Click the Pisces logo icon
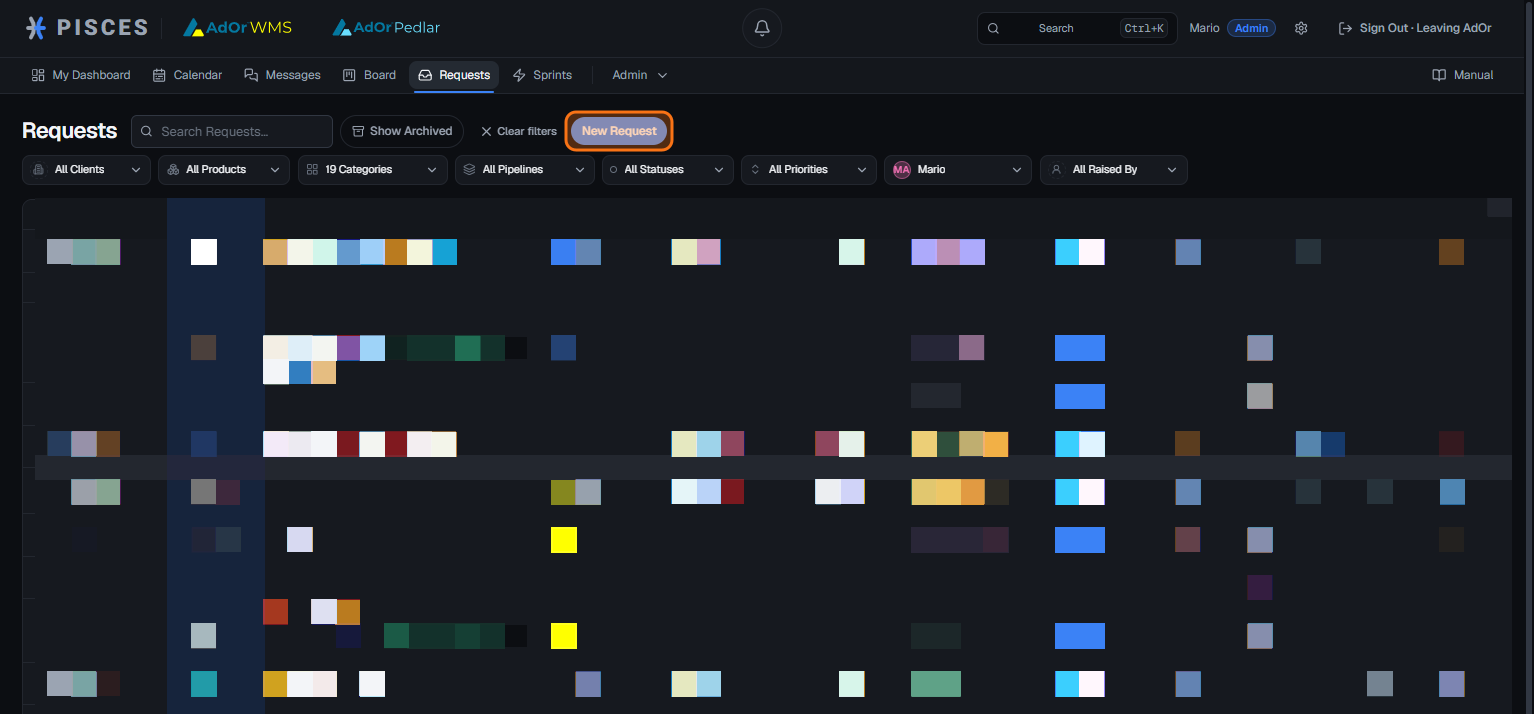Image resolution: width=1534 pixels, height=714 pixels. click(36, 28)
